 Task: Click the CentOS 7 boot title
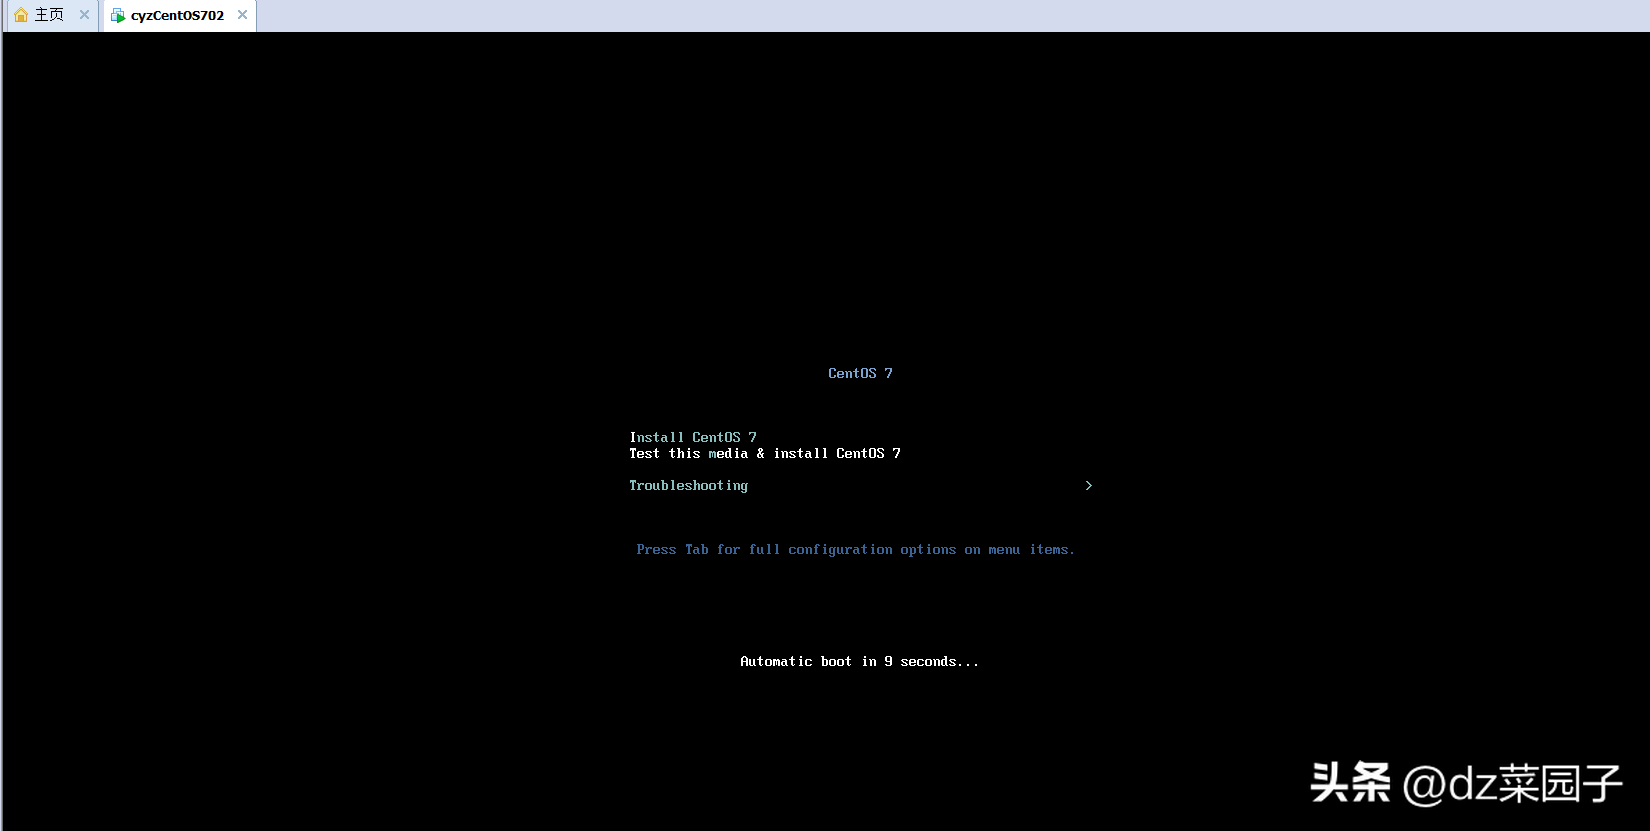[860, 373]
